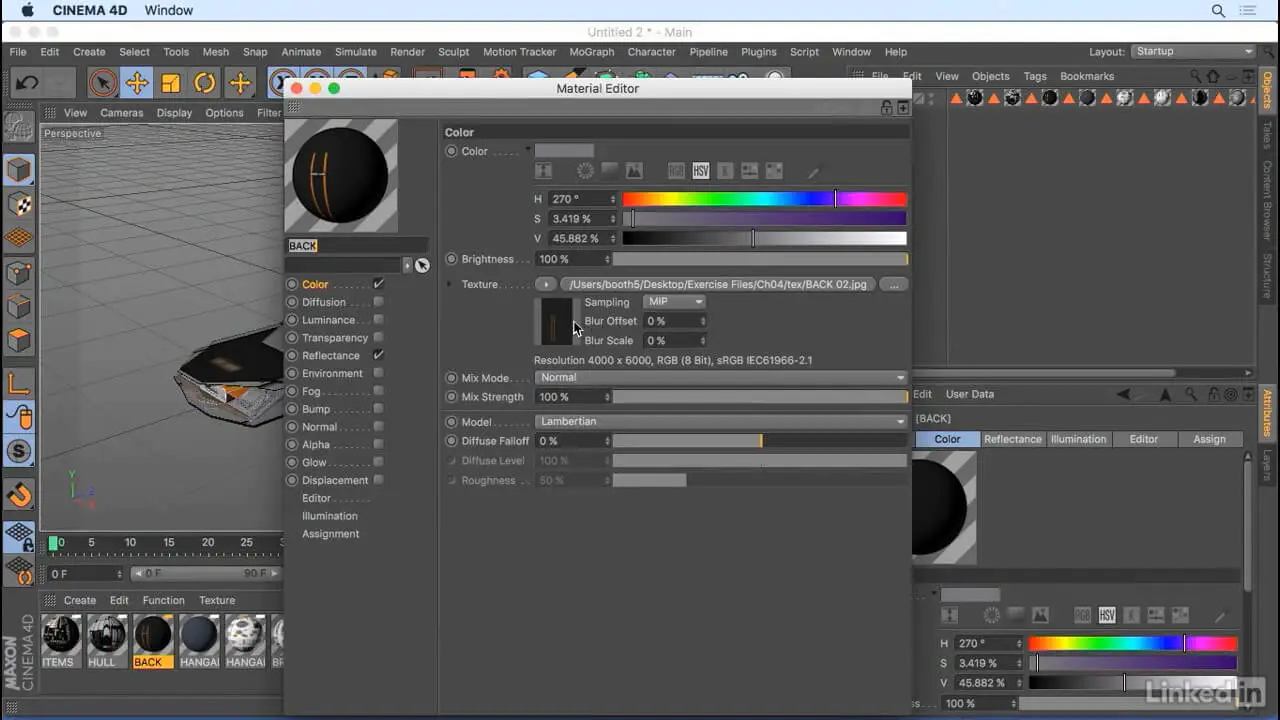
Task: Switch to Illumination tab in Attributes manager
Action: pyautogui.click(x=1078, y=439)
